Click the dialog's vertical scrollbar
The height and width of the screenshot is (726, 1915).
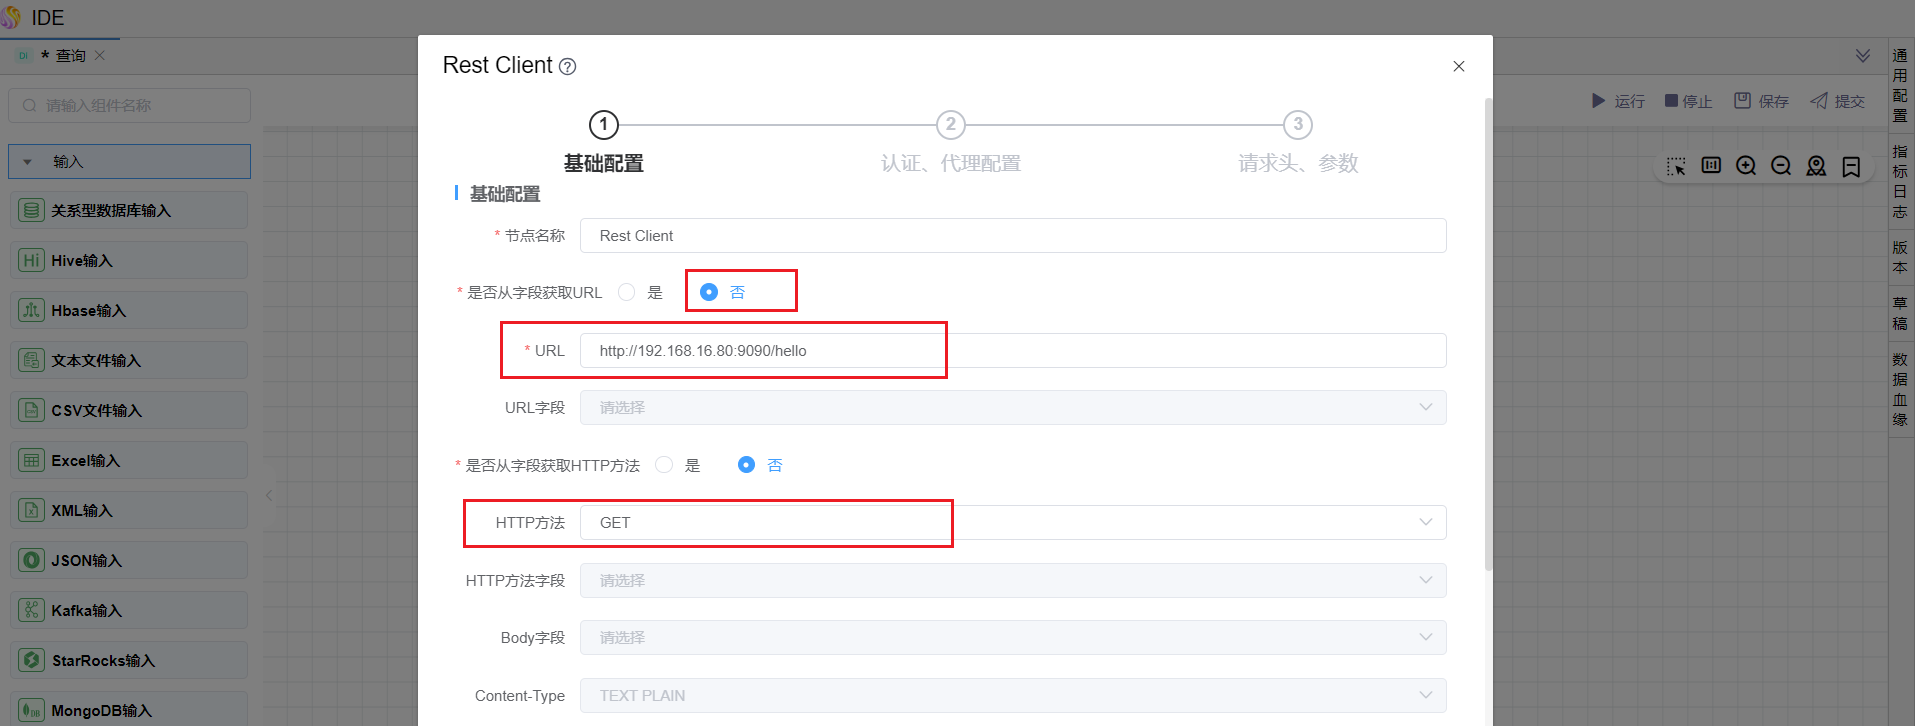tap(1488, 330)
